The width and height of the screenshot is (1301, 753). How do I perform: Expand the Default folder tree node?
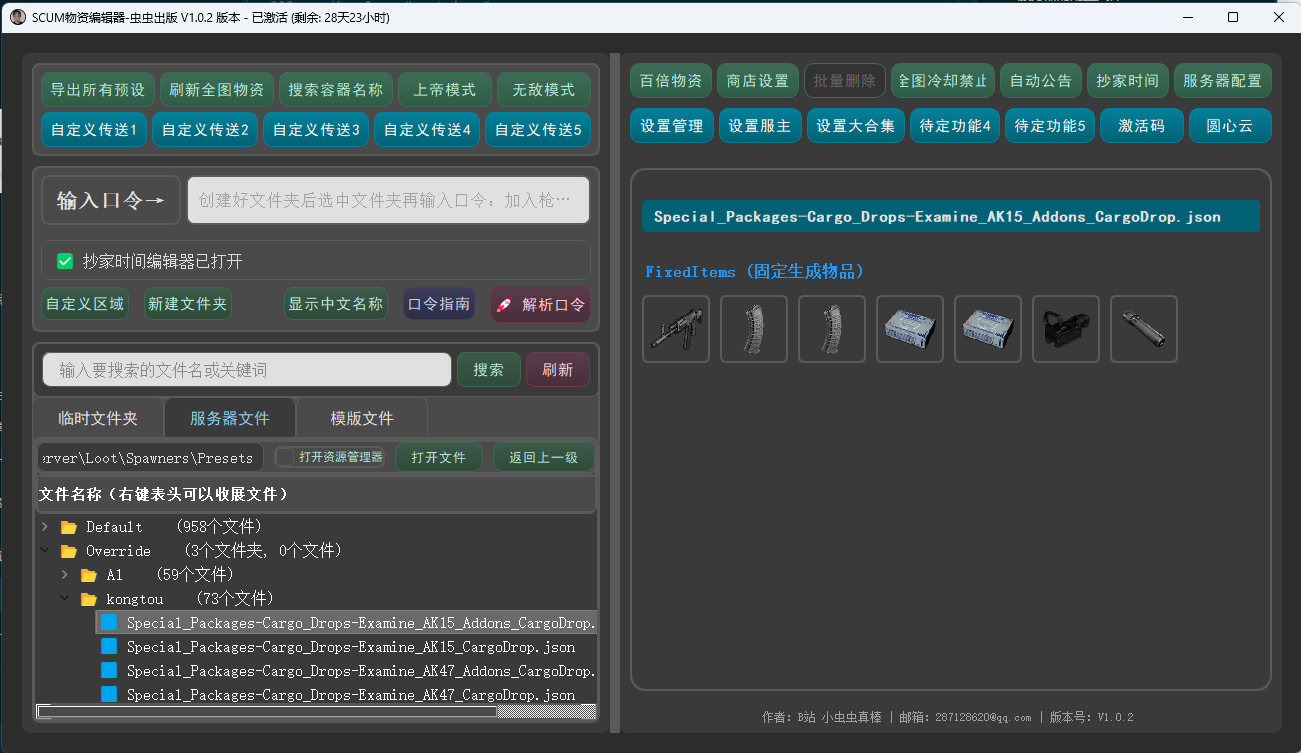44,527
